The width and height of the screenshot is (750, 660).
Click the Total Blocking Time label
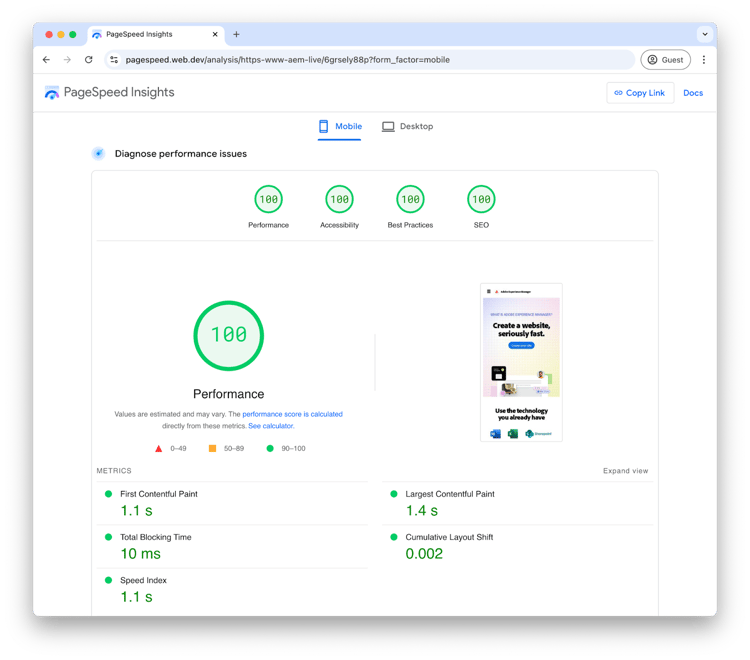coord(155,537)
